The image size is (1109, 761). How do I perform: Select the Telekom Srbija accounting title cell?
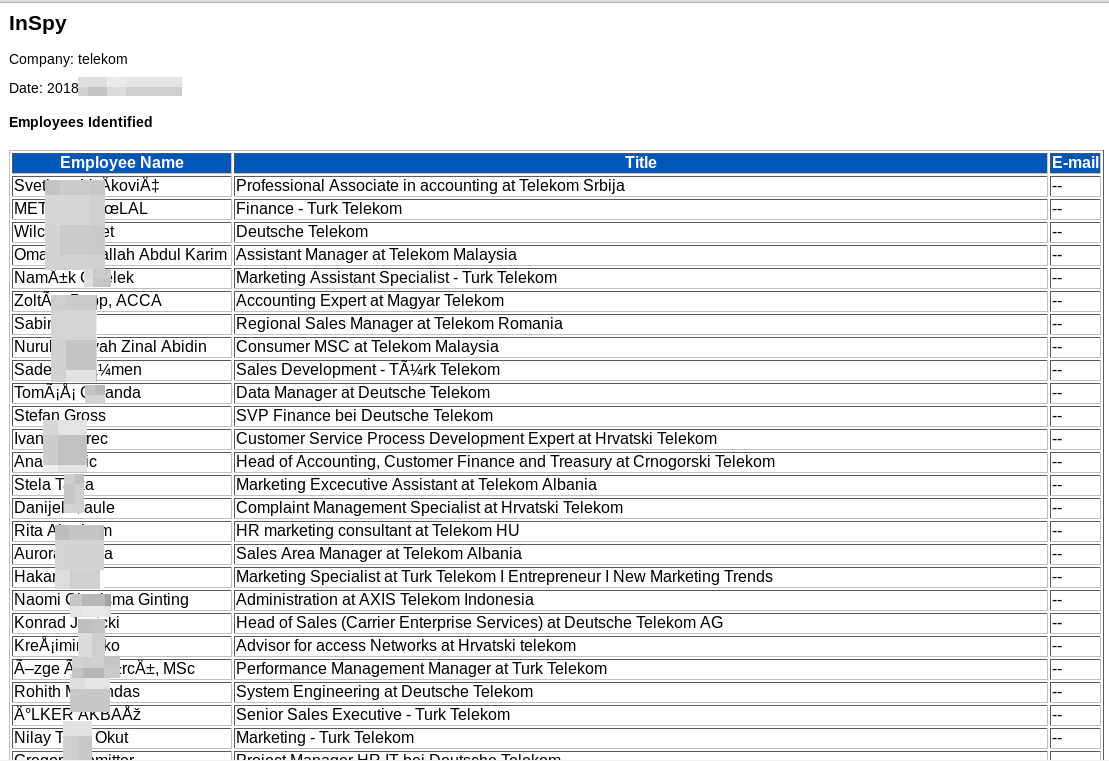[430, 186]
